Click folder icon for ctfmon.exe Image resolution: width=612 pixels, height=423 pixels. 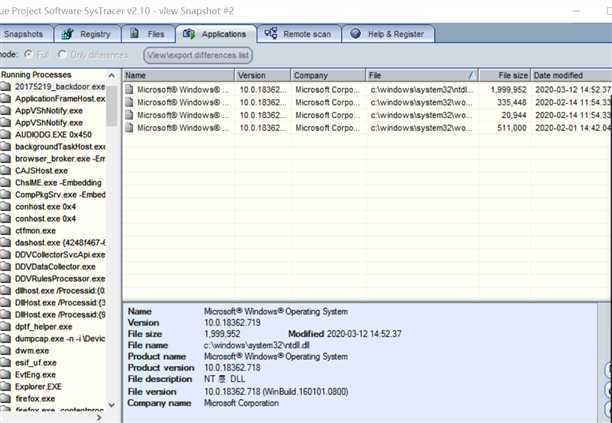click(x=5, y=231)
